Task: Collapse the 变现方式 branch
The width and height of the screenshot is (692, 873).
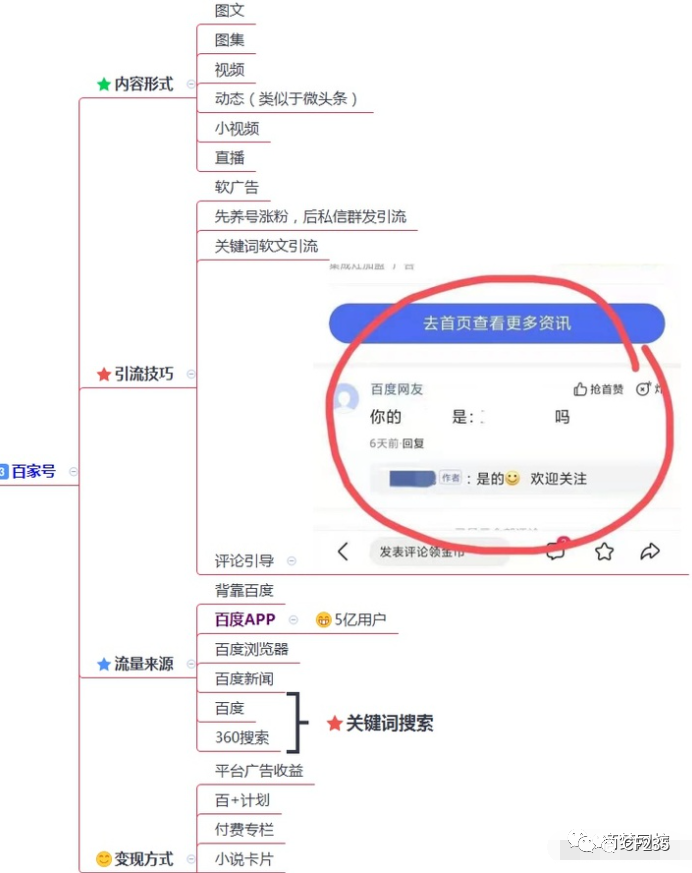Action: [x=191, y=859]
